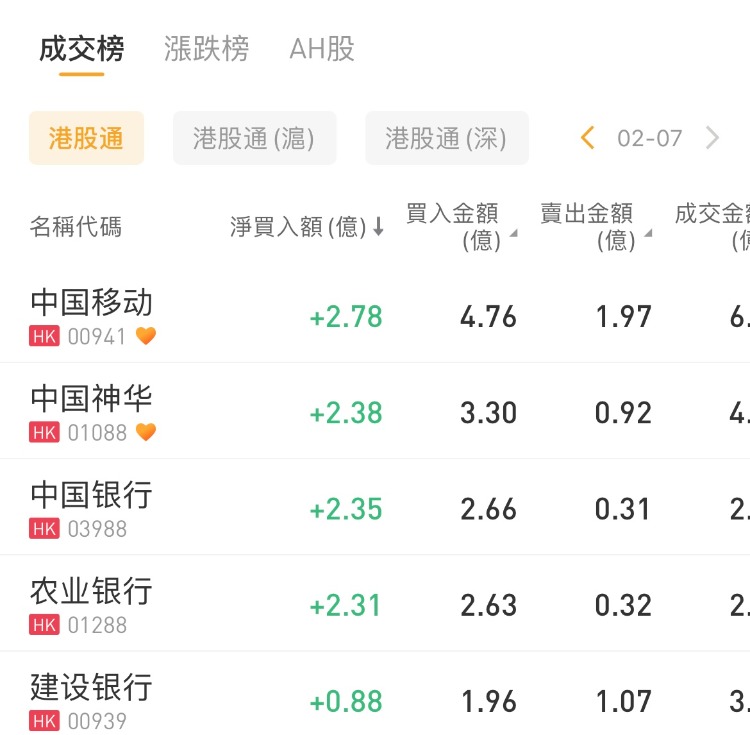Open 农业银行 stock row
Image resolution: width=750 pixels, height=735 pixels.
click(x=91, y=591)
